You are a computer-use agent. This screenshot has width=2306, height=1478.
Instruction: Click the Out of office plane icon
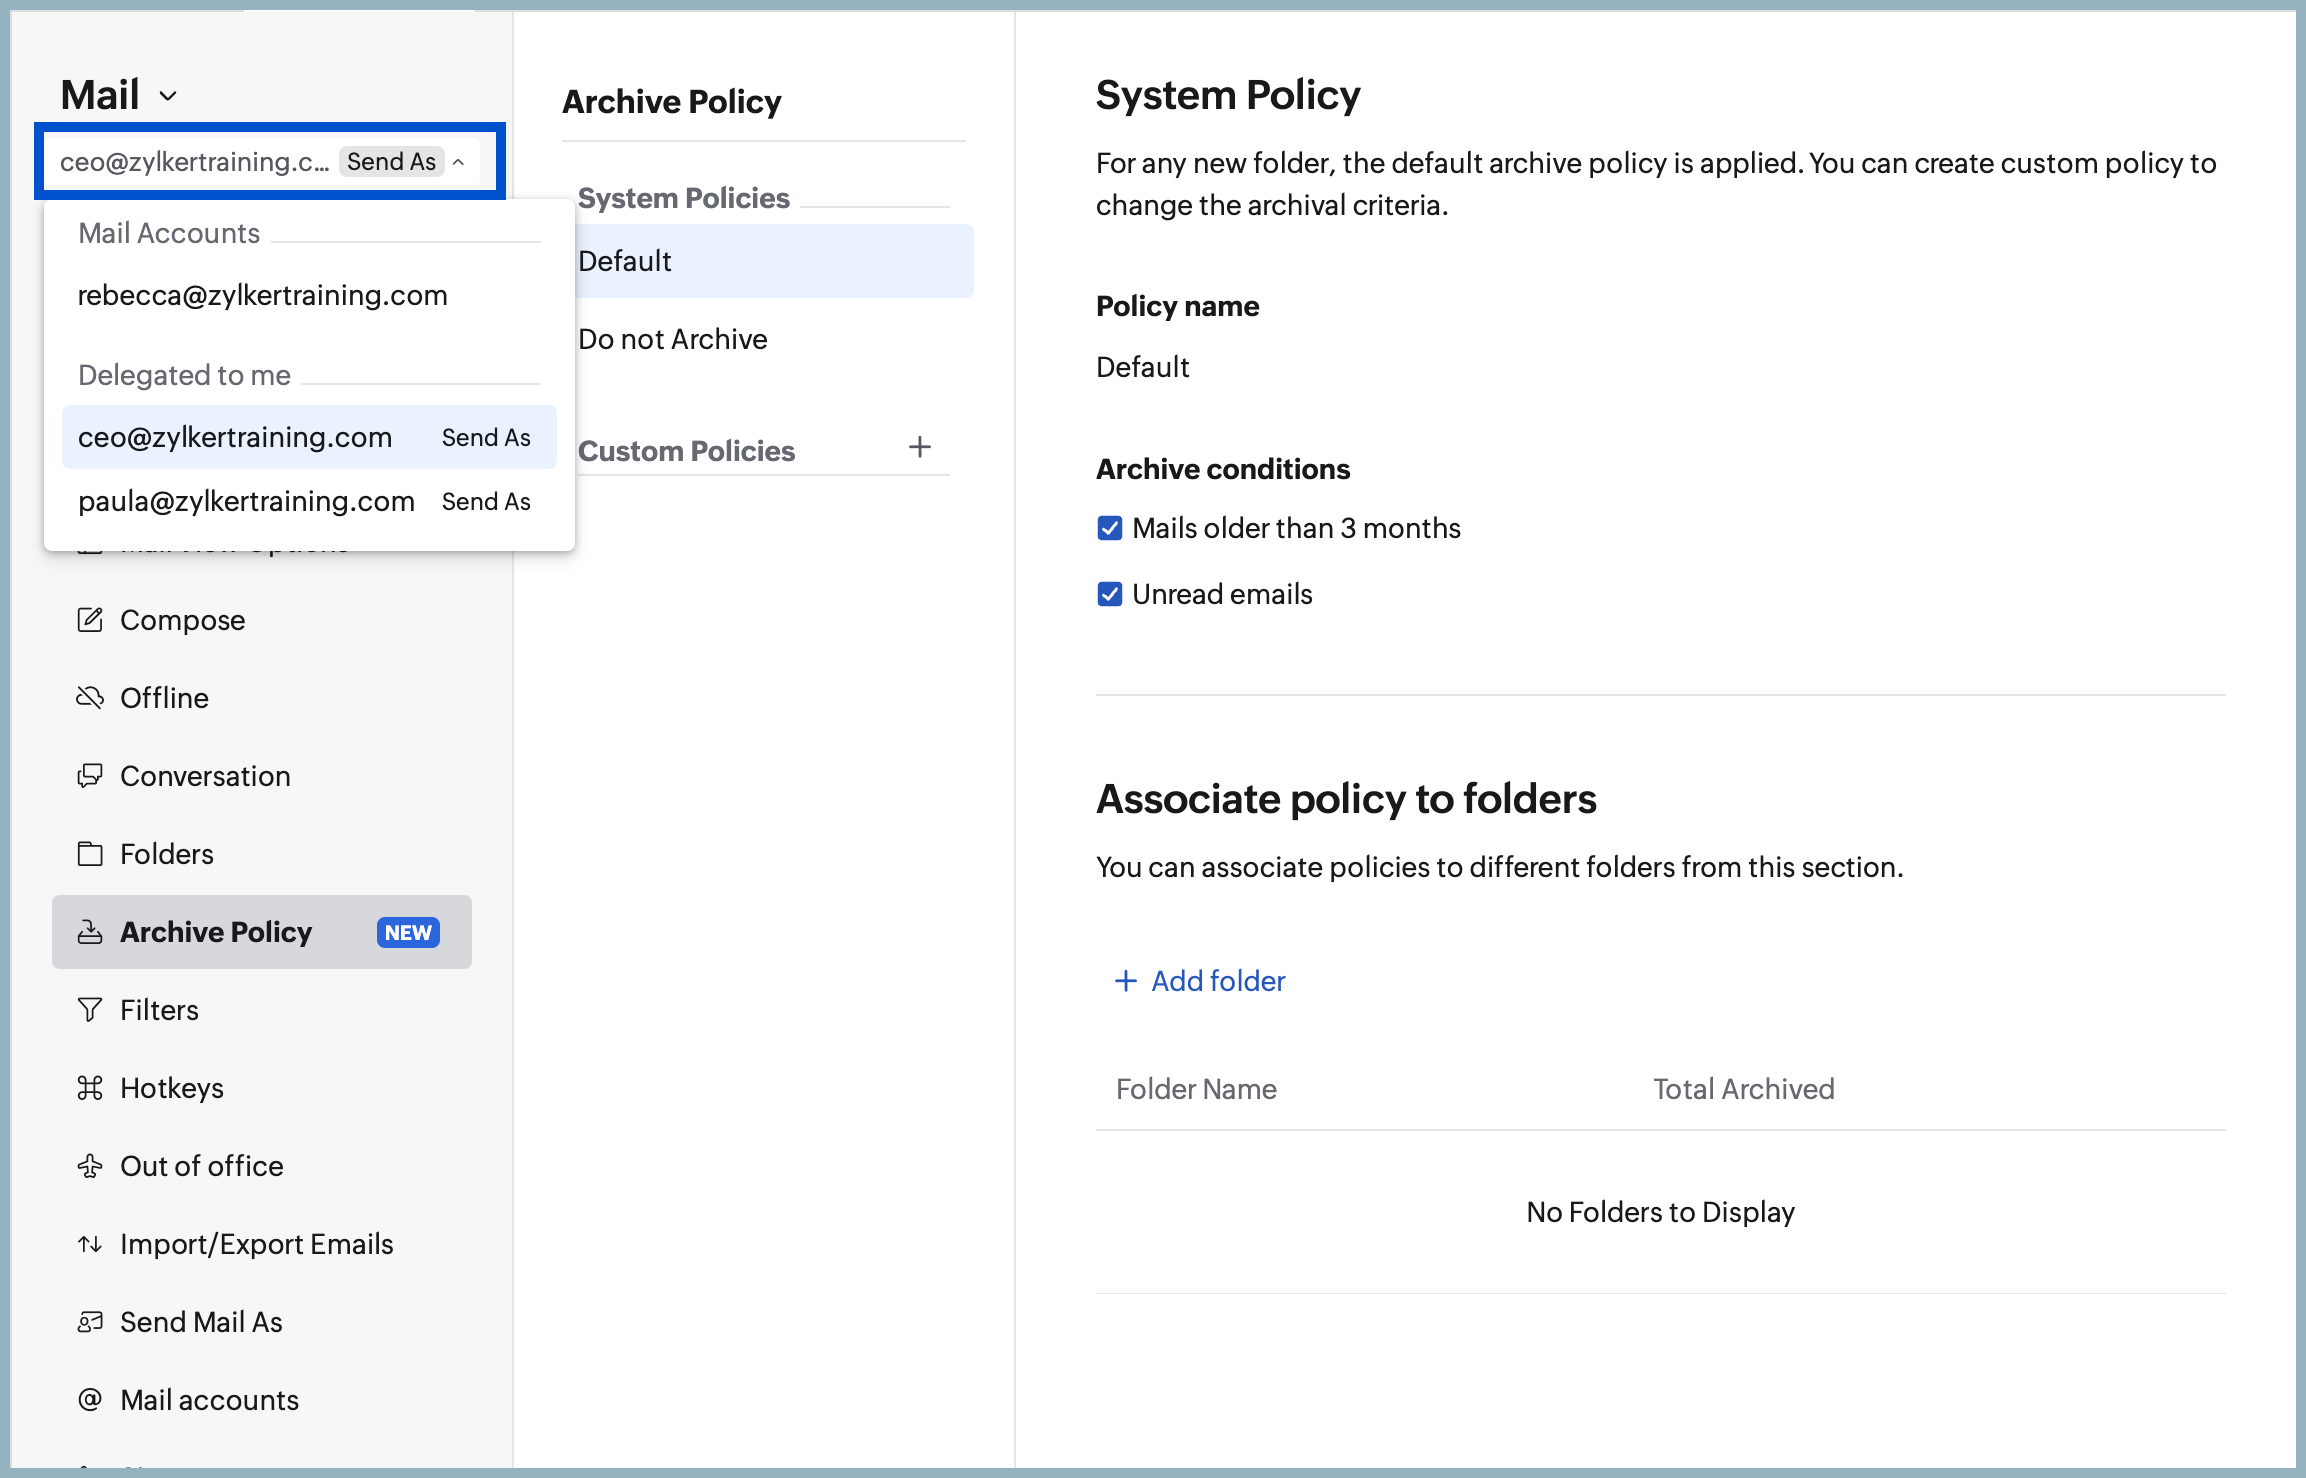coord(90,1166)
